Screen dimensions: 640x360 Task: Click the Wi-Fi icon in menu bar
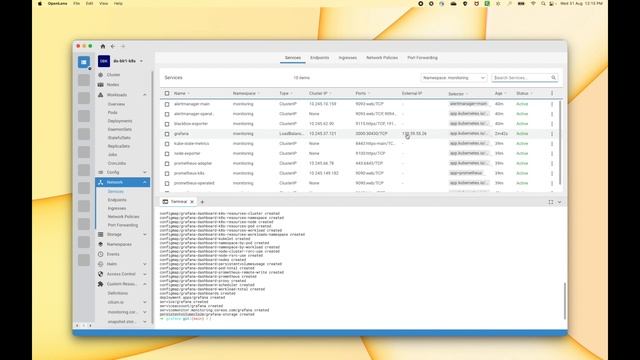point(533,3)
